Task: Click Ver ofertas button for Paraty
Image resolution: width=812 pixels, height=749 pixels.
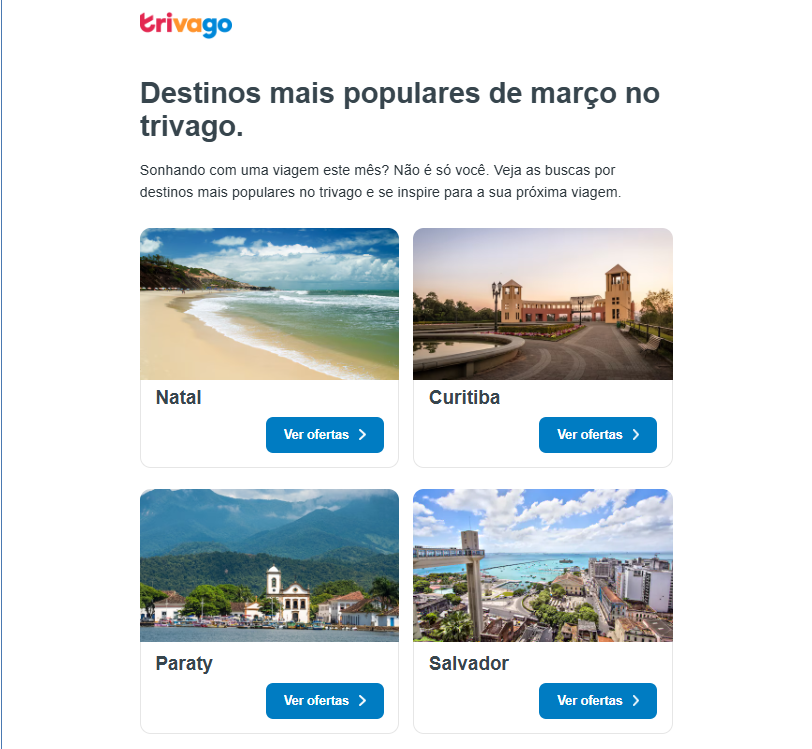Action: [x=325, y=701]
